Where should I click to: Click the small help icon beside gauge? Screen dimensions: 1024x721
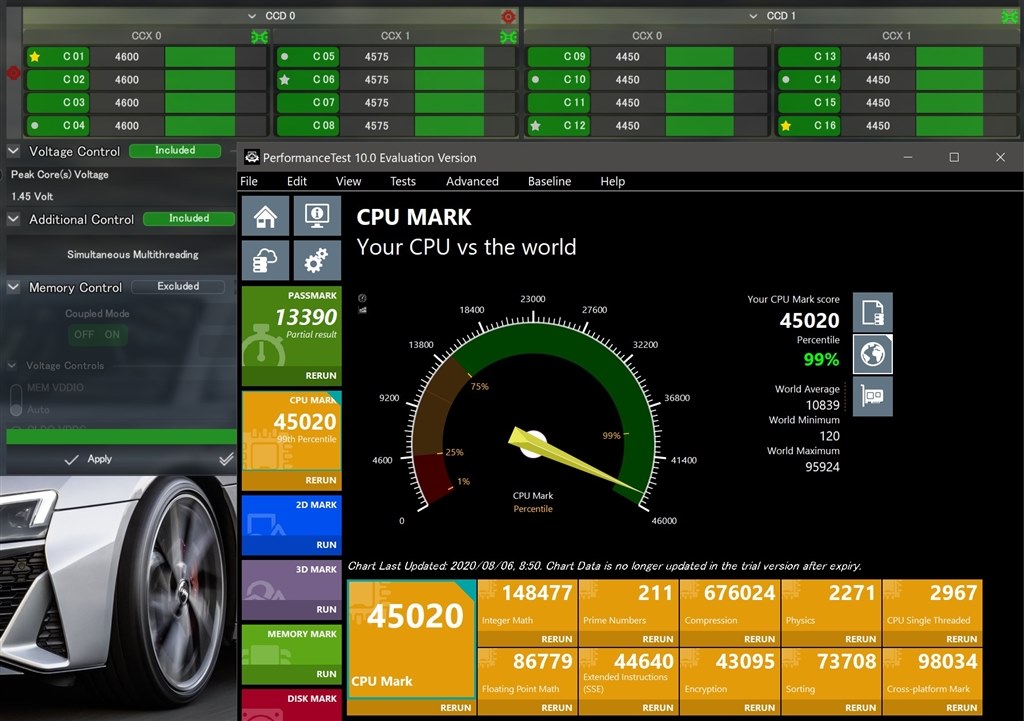pos(362,298)
